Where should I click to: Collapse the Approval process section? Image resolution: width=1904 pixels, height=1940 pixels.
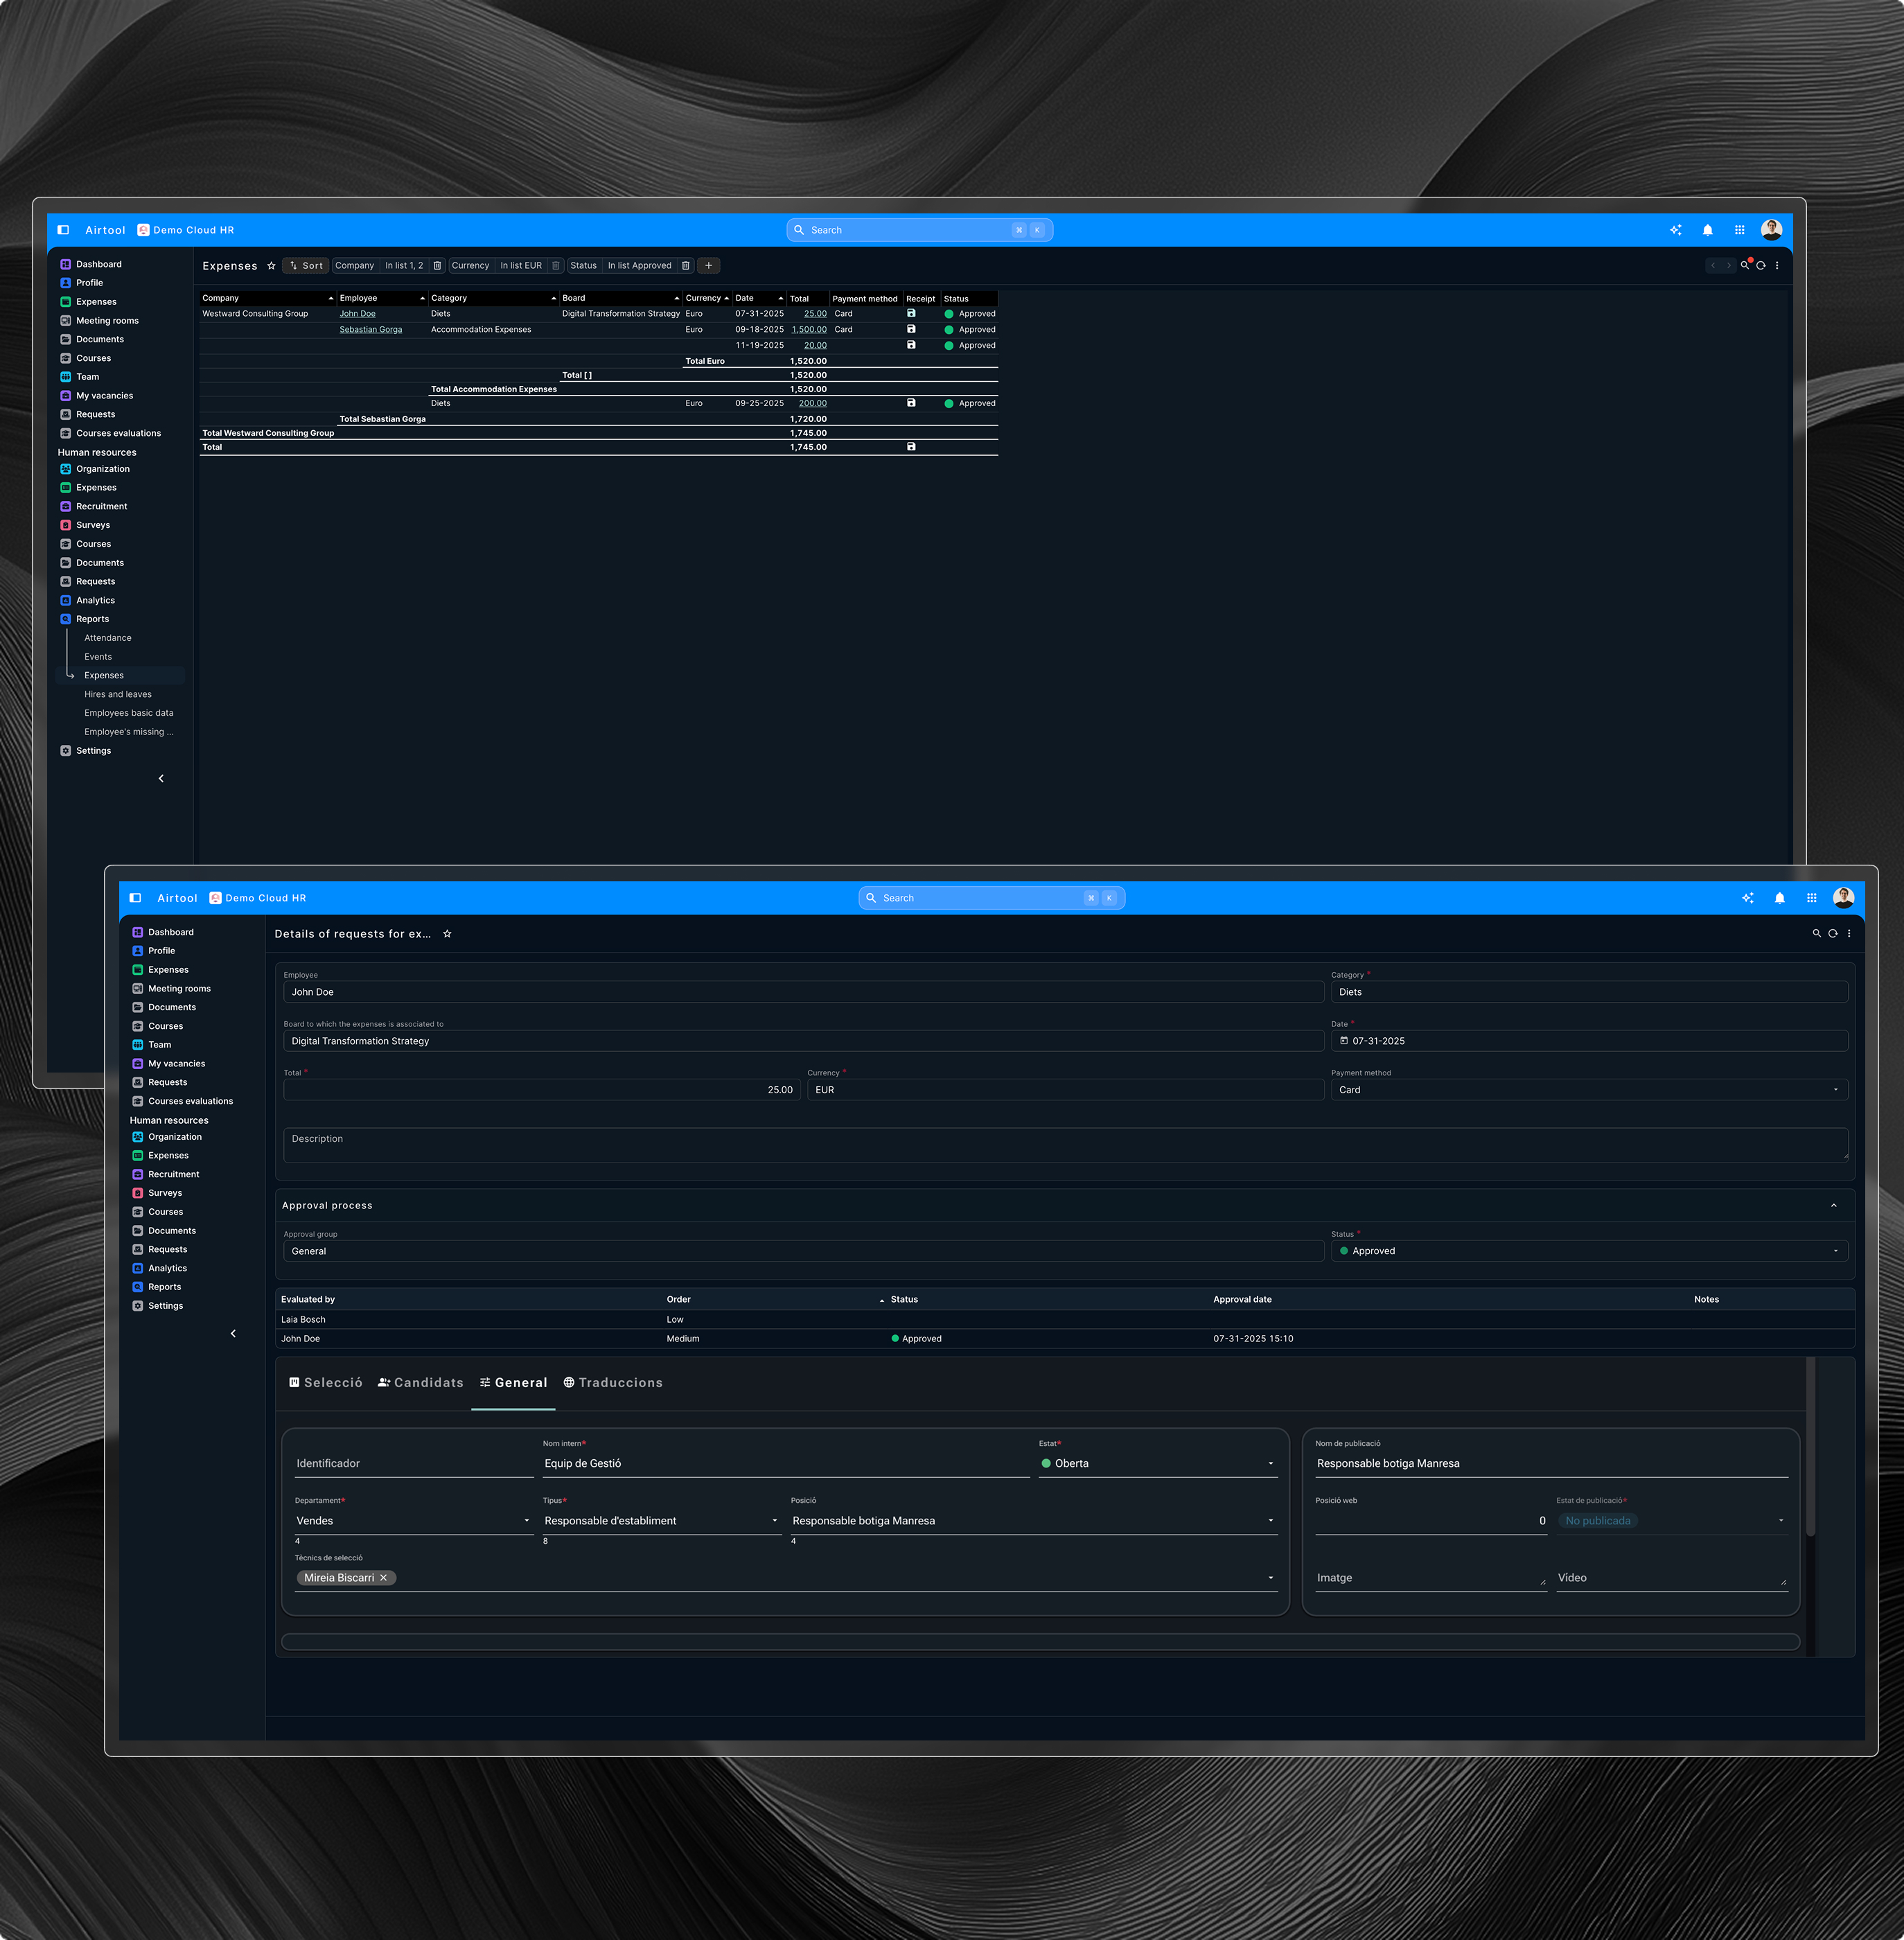click(x=1833, y=1206)
